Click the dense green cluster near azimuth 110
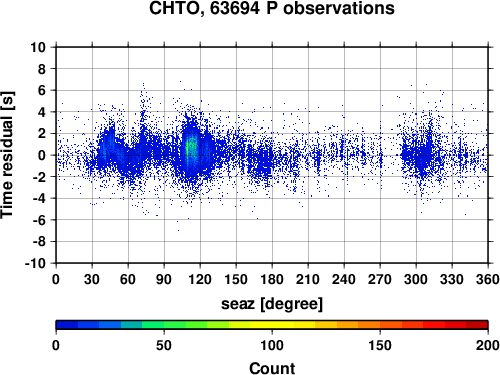Screen dimensions: 500x375 pos(191,148)
